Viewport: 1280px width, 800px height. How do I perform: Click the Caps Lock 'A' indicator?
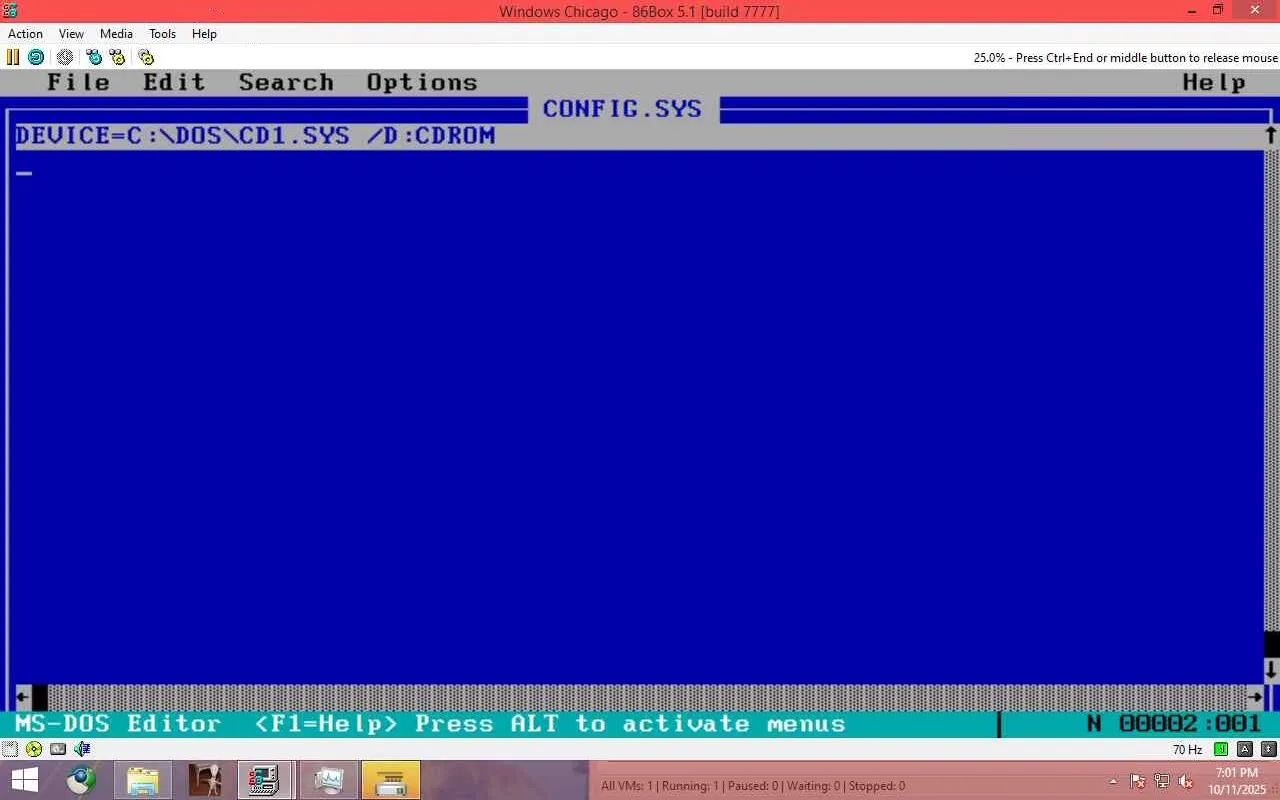coord(1245,749)
